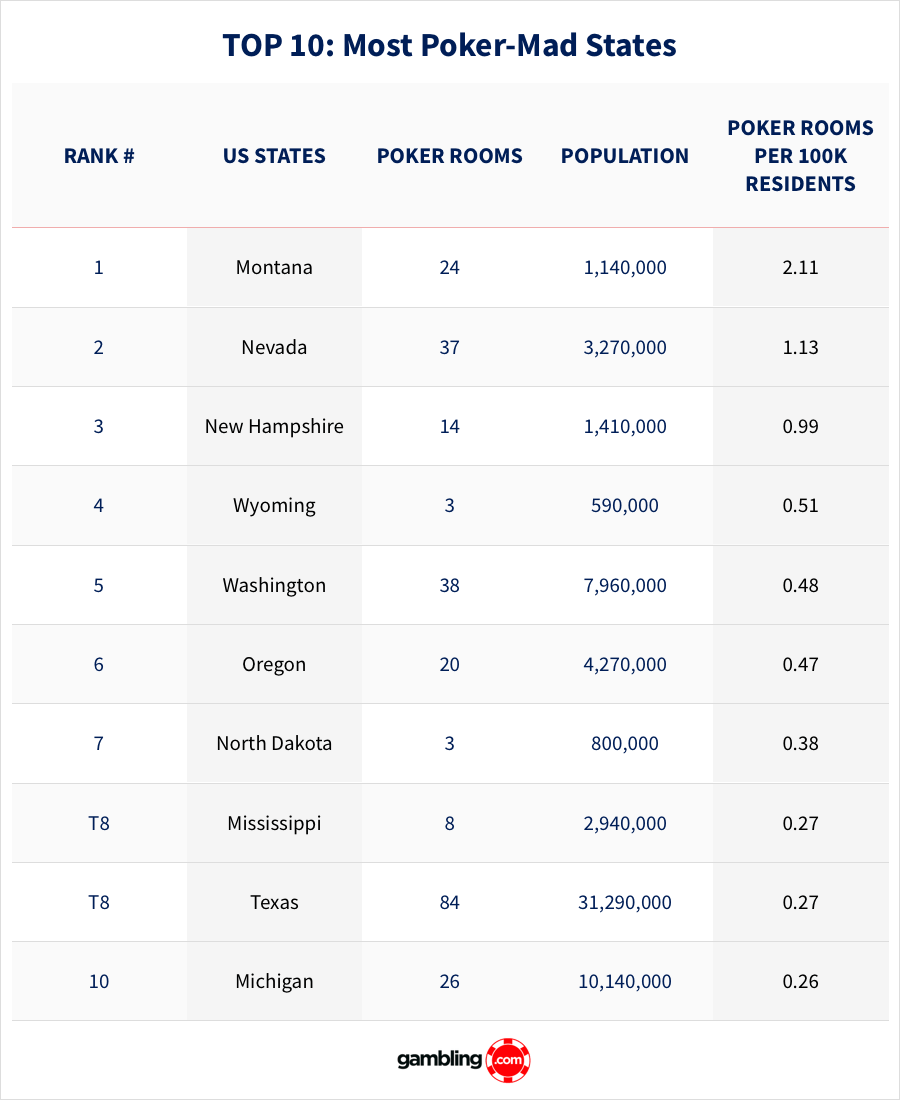Select Michigan's 0.26 per 100K value
This screenshot has width=900, height=1100.
[800, 981]
